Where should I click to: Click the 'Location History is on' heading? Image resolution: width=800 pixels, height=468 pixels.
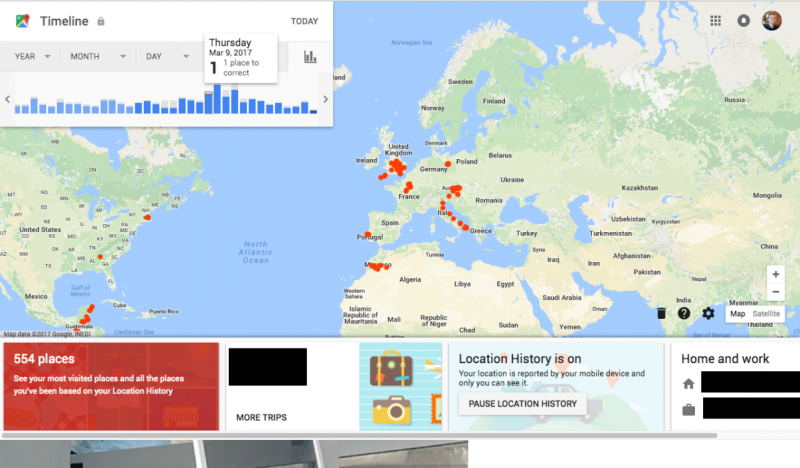[x=520, y=359]
